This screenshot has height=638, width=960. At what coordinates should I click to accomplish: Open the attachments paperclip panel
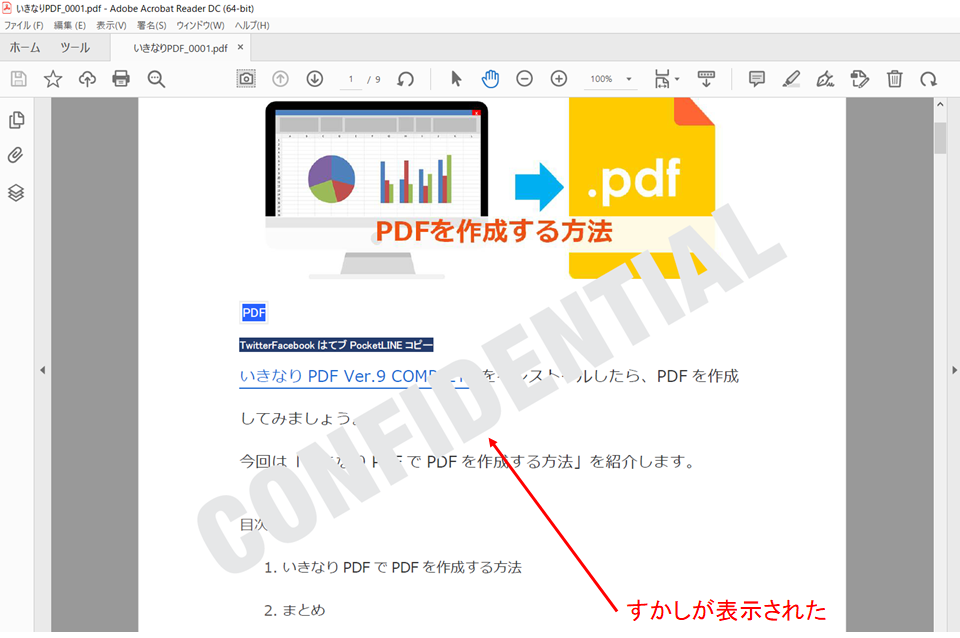point(16,156)
